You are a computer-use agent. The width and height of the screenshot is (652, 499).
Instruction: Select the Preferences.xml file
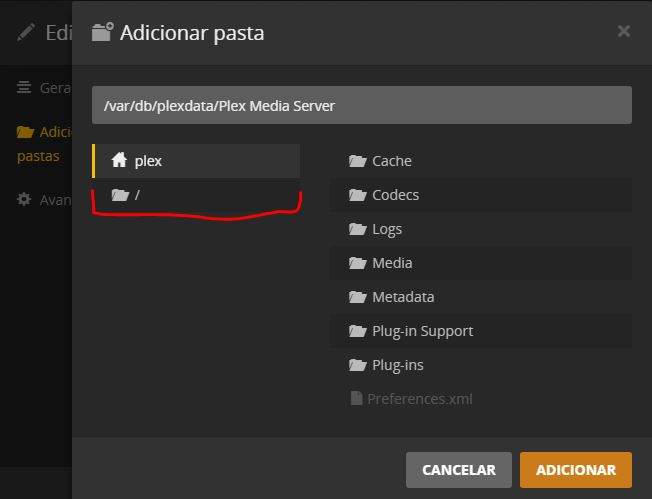click(419, 399)
